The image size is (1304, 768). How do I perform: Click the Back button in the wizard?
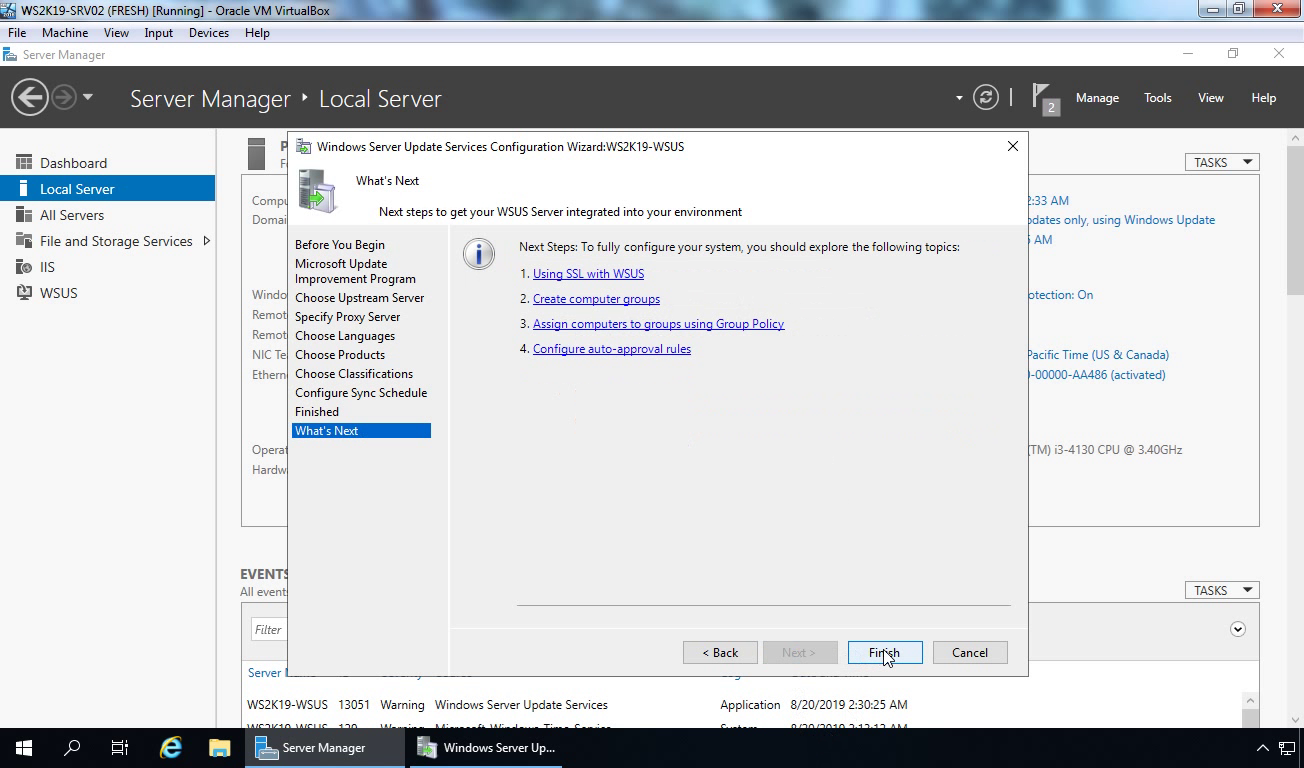[x=720, y=653]
